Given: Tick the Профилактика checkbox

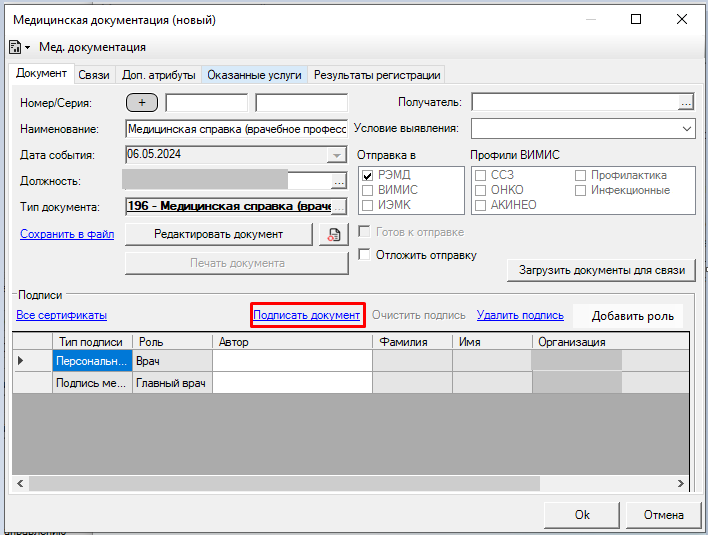Looking at the screenshot, I should coord(581,175).
